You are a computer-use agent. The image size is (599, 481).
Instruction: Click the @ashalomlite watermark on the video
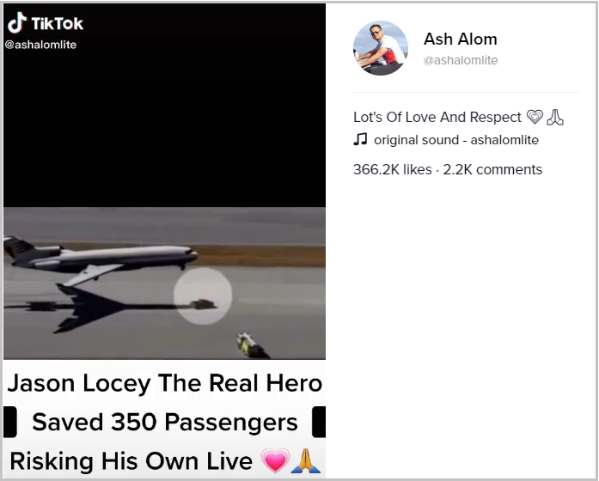coord(40,45)
